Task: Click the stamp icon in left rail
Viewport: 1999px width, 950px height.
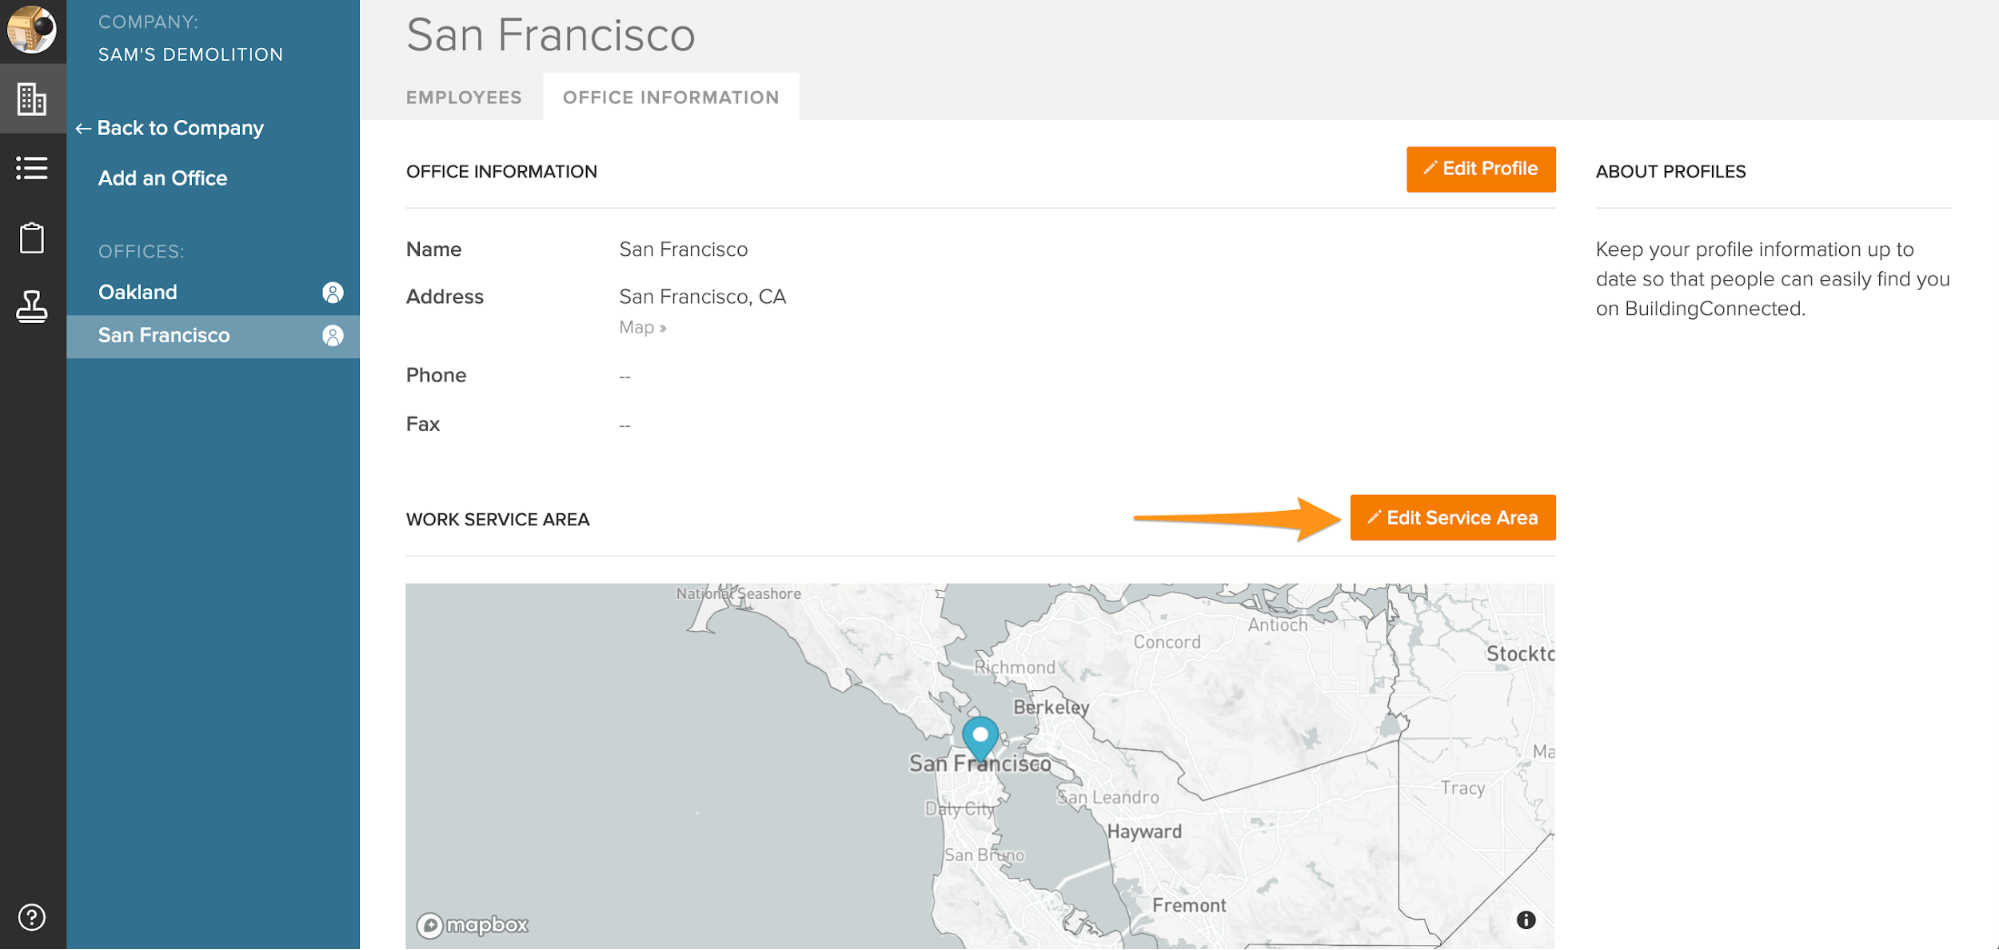Action: [x=32, y=306]
